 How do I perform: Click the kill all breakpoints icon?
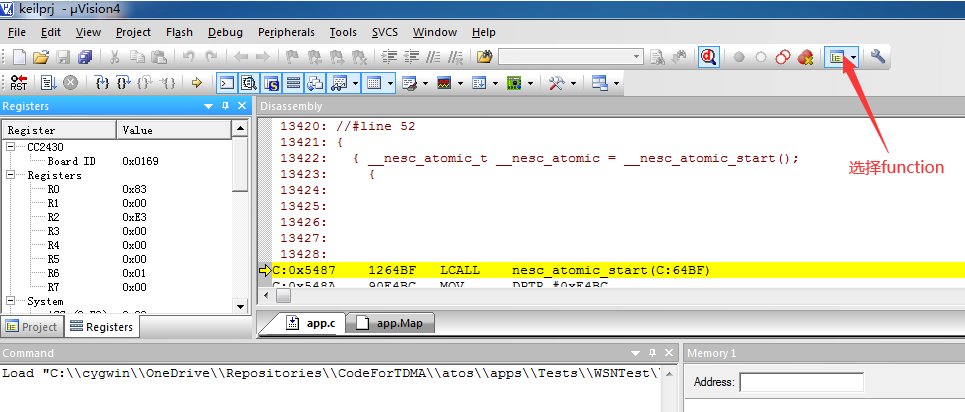[805, 57]
